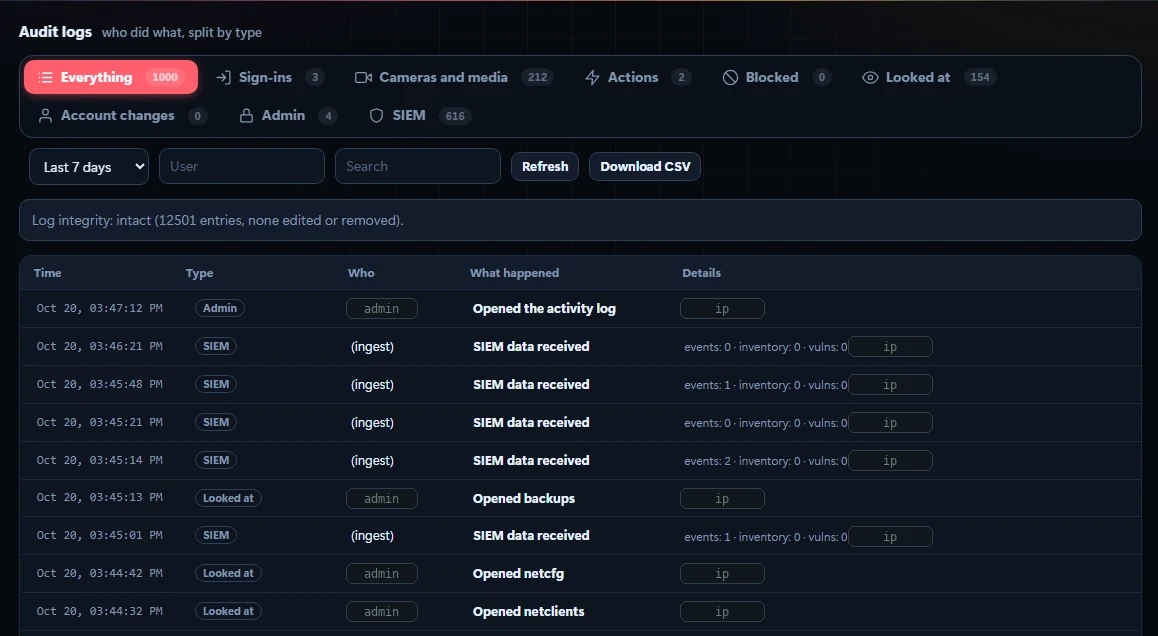This screenshot has width=1158, height=636.
Task: Click details 'events: 2 · inventory: 0 · vulns: 0'
Action: point(765,461)
